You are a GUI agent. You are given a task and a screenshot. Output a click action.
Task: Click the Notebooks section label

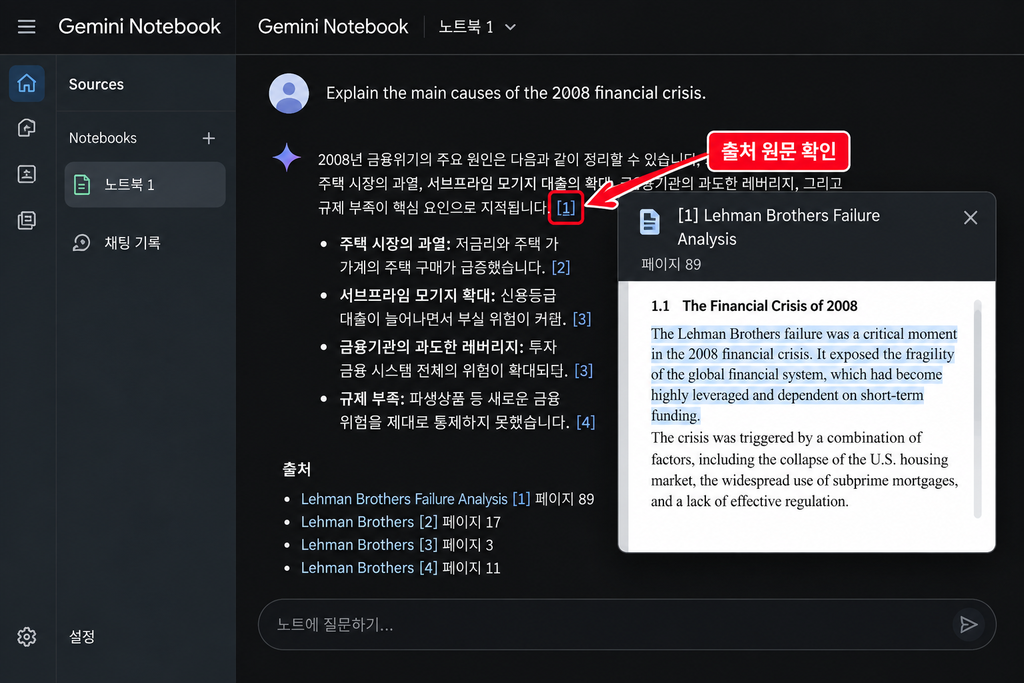click(x=103, y=138)
